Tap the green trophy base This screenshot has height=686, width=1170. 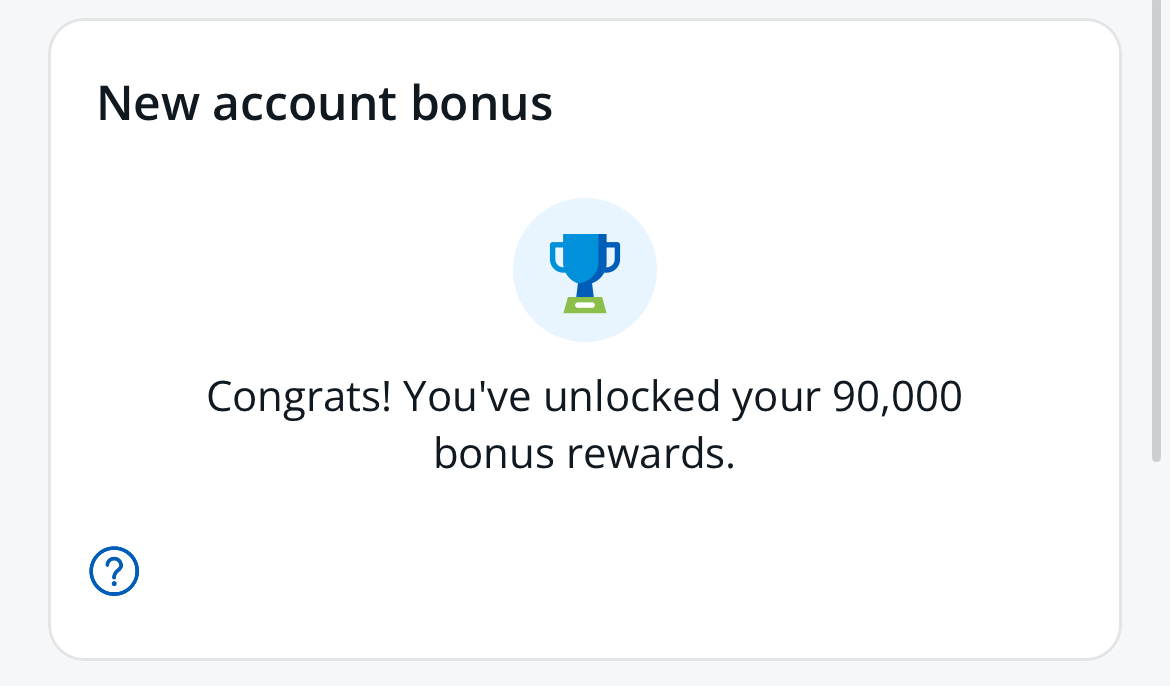[585, 303]
